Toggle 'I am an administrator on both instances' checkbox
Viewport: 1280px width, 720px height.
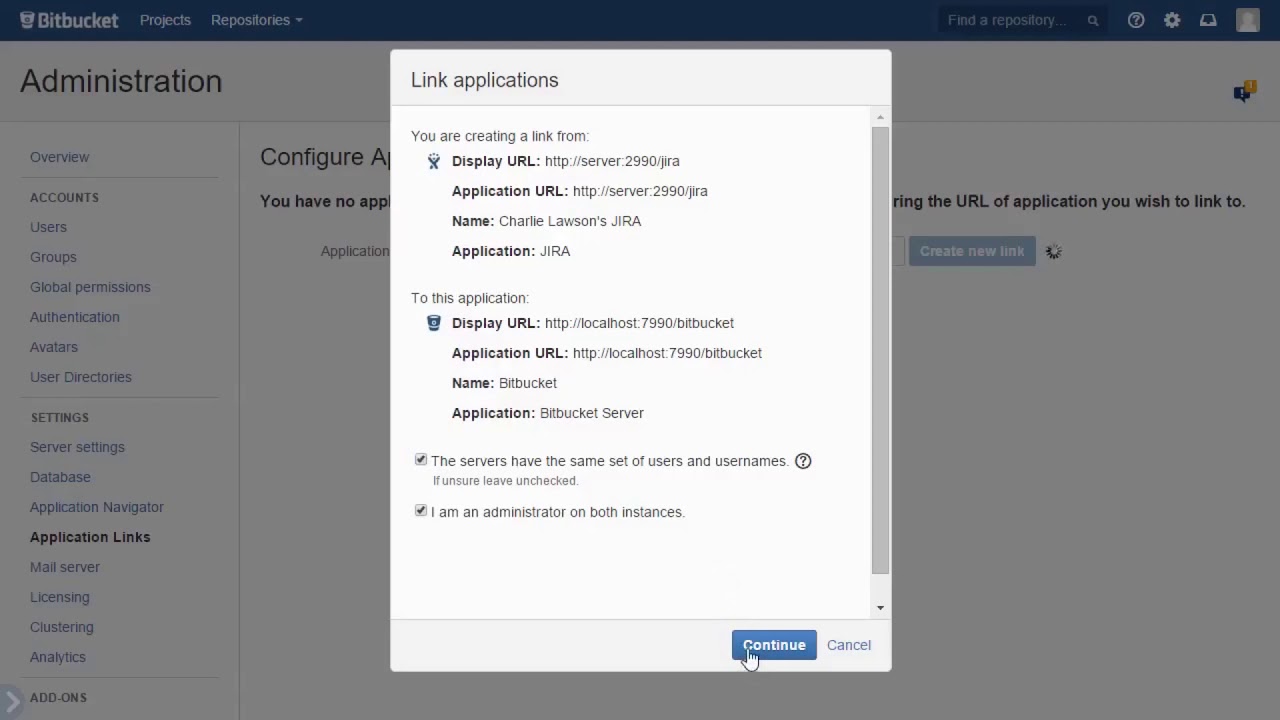tap(421, 511)
